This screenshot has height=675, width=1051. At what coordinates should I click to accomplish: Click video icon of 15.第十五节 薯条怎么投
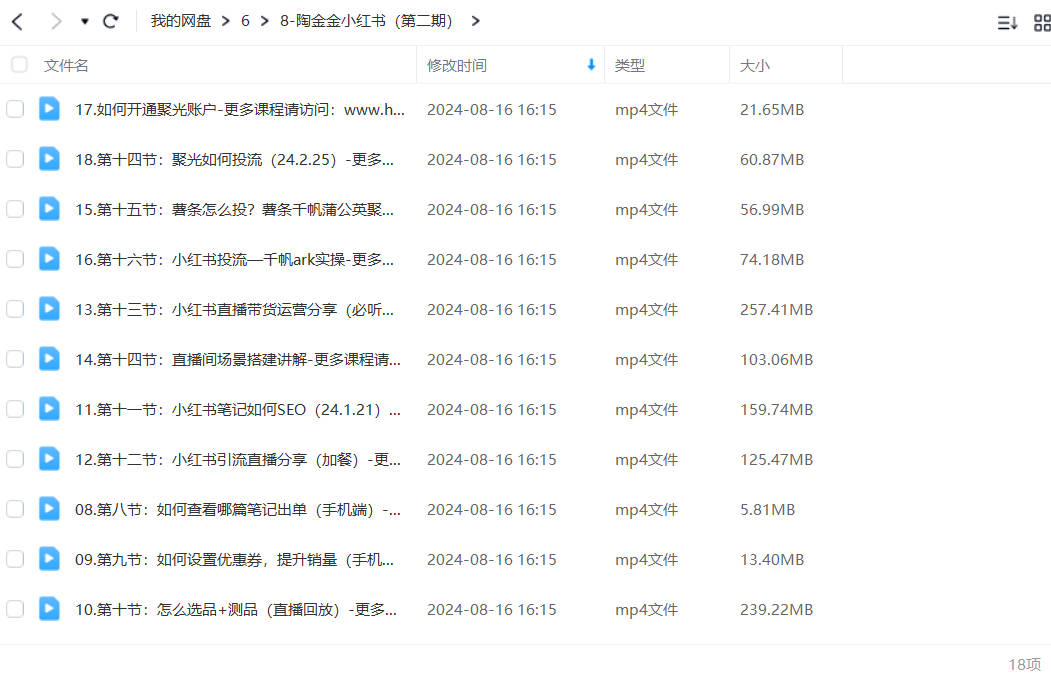coord(49,208)
